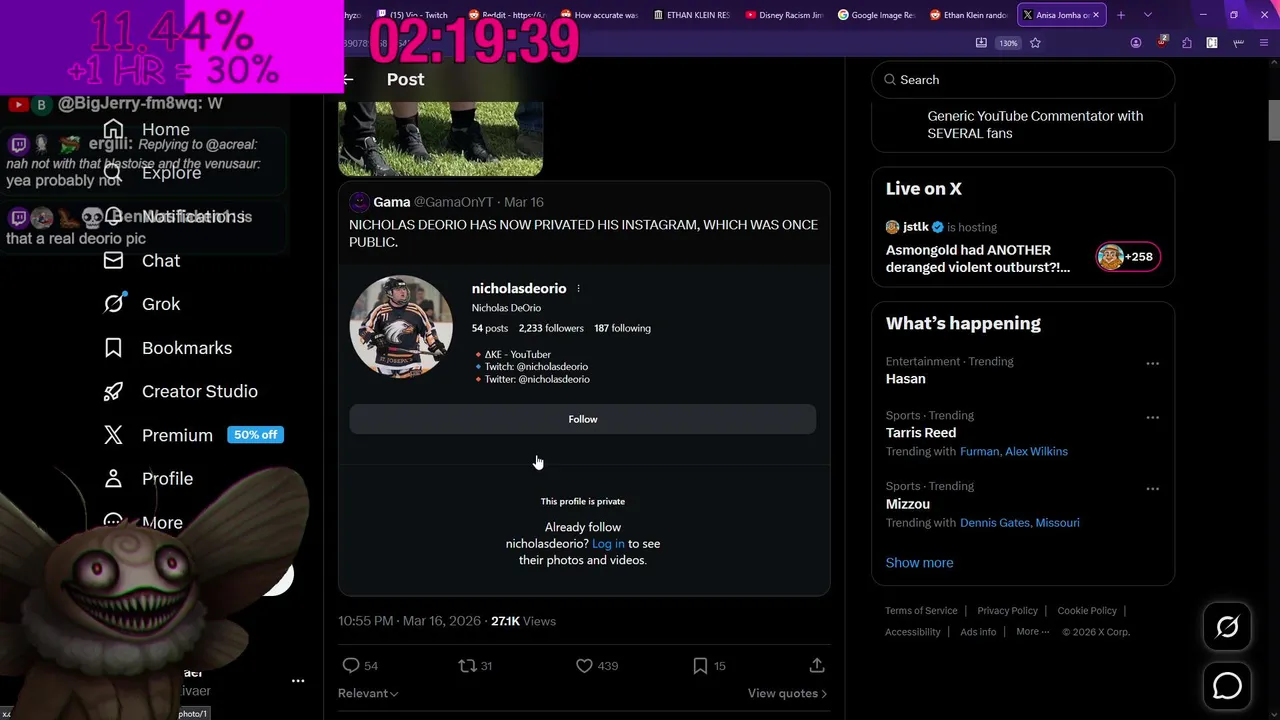Click the repost icon with 31 reposts

[467, 665]
